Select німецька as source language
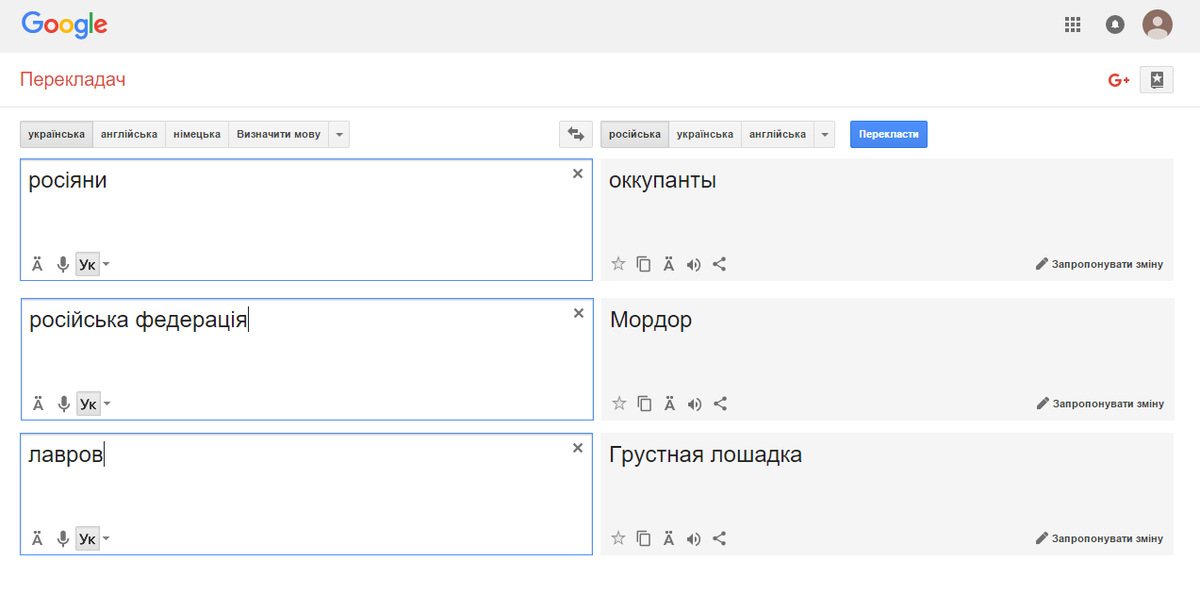Screen dimensions: 1200x594 (197, 134)
